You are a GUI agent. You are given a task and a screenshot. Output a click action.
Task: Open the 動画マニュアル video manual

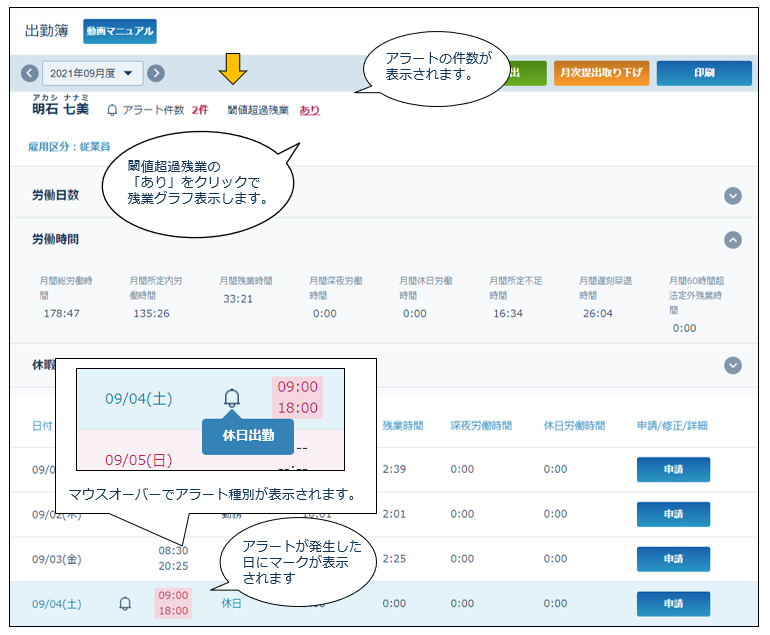coord(120,31)
